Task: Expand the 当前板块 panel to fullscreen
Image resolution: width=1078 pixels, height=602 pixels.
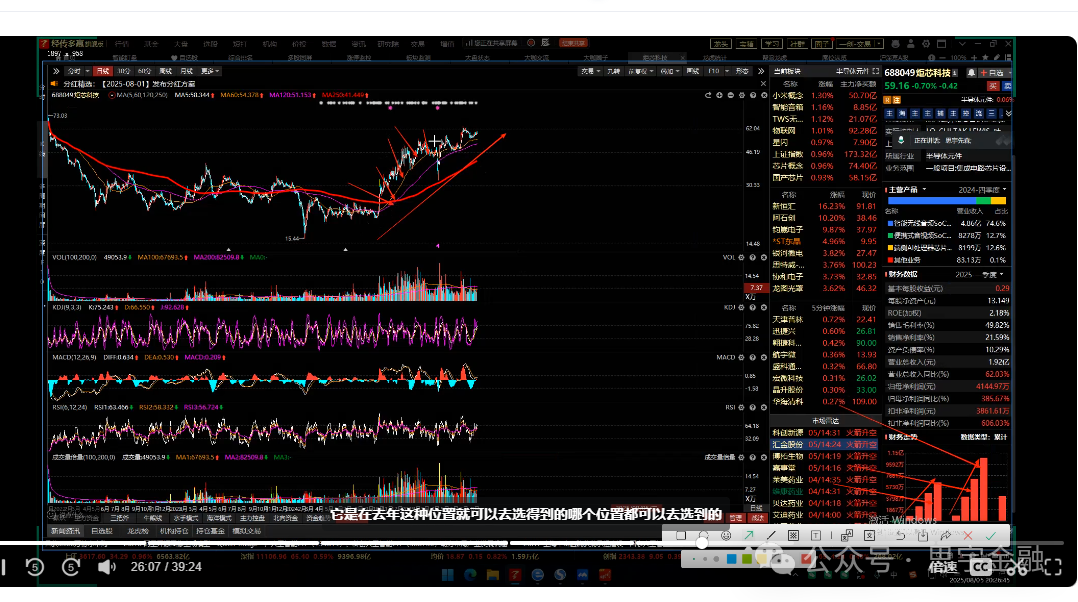Action: (x=875, y=71)
